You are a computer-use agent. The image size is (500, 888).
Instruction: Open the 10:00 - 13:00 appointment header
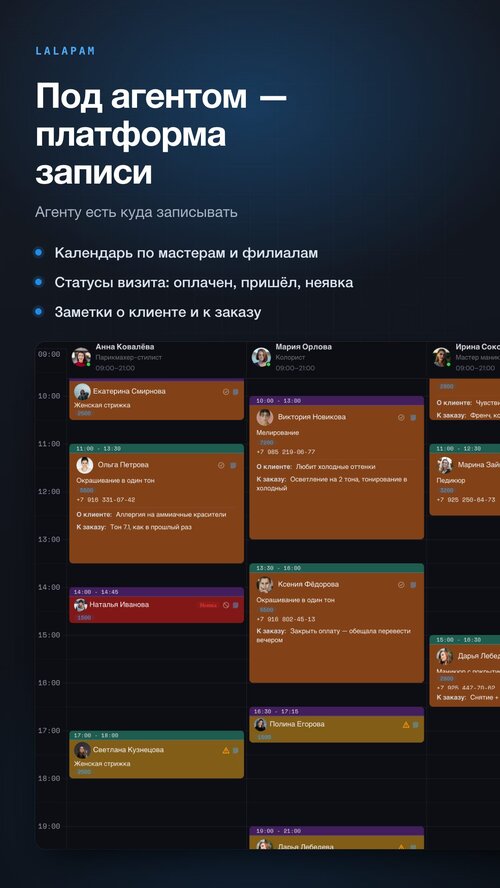pos(336,400)
